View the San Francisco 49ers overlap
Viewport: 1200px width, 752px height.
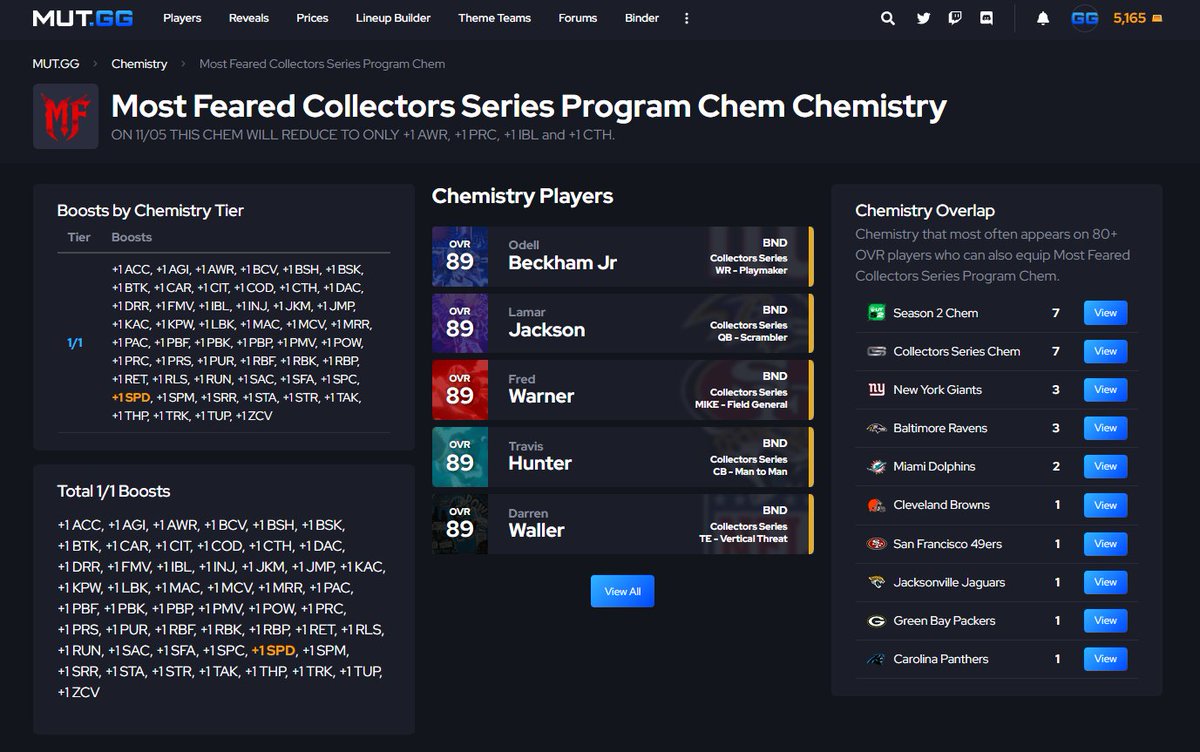pyautogui.click(x=1105, y=544)
